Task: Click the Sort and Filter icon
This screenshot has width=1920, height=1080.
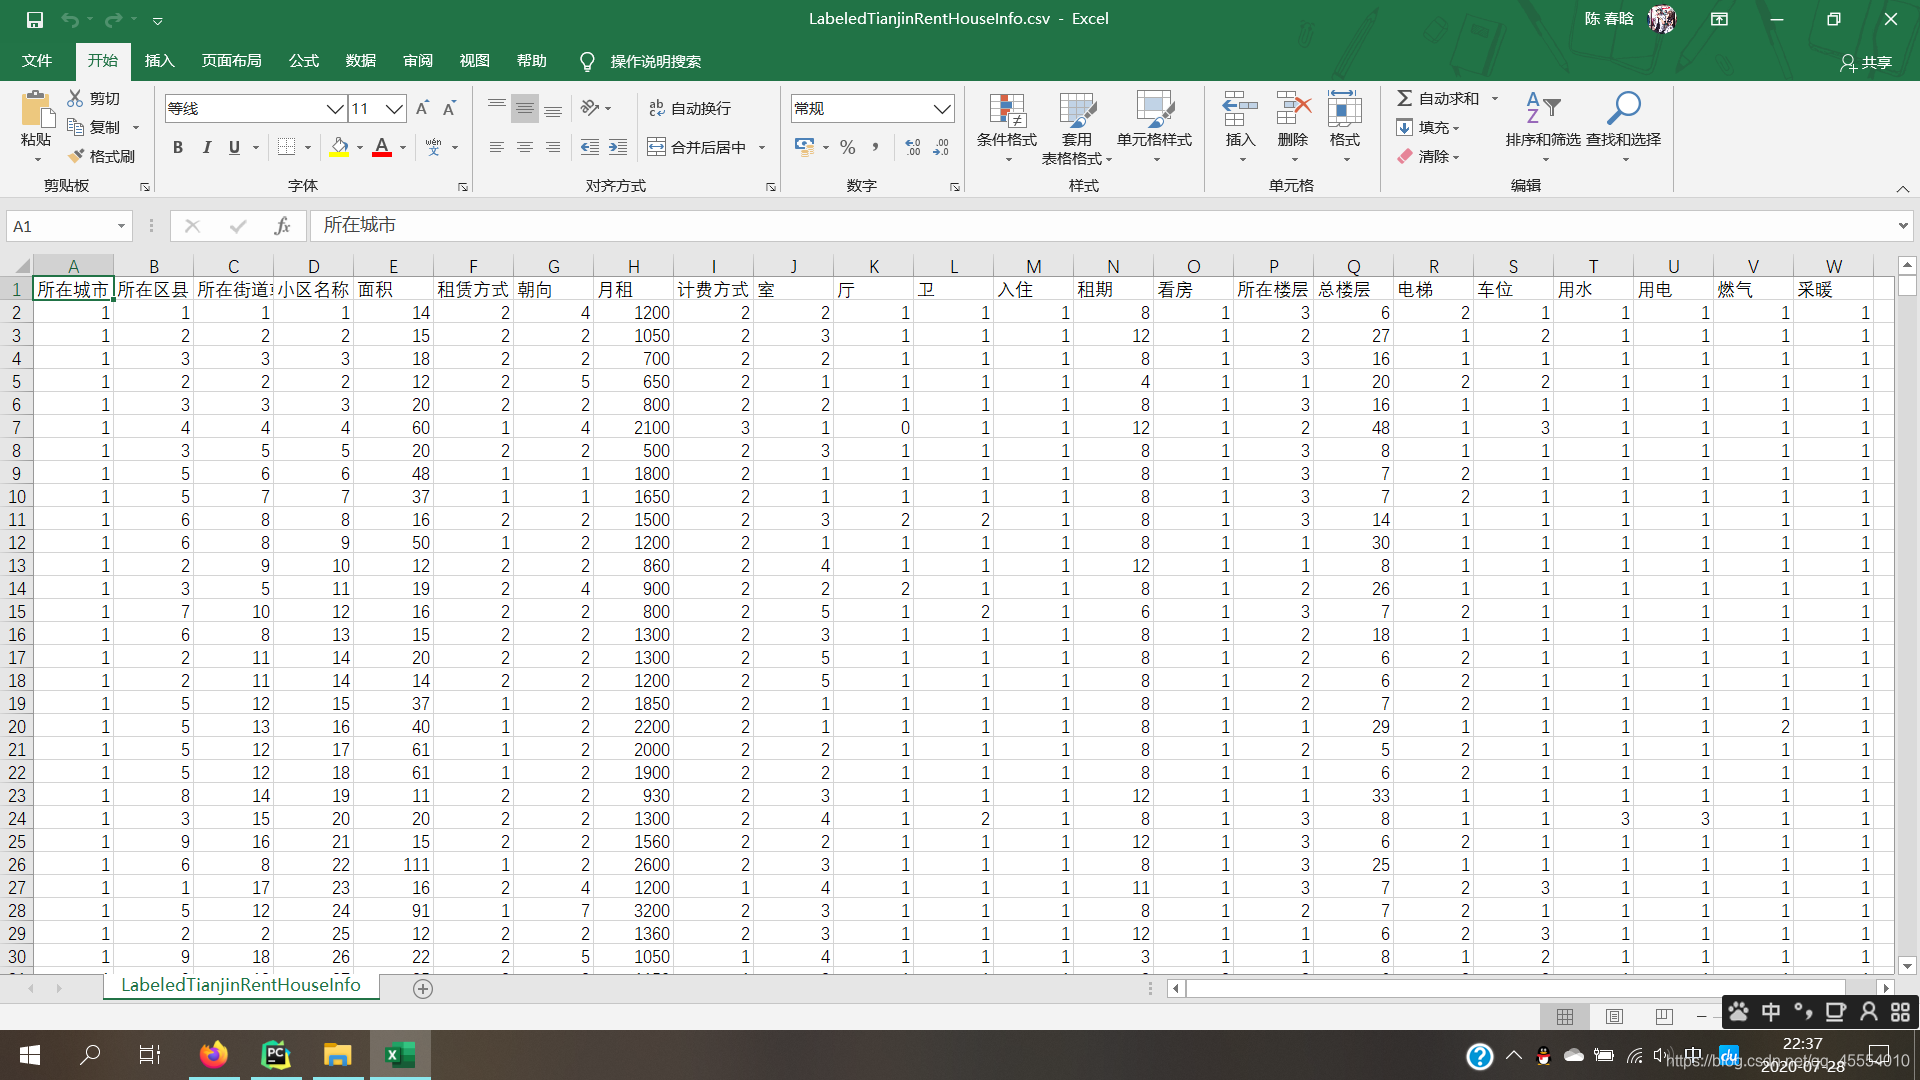Action: tap(1542, 107)
